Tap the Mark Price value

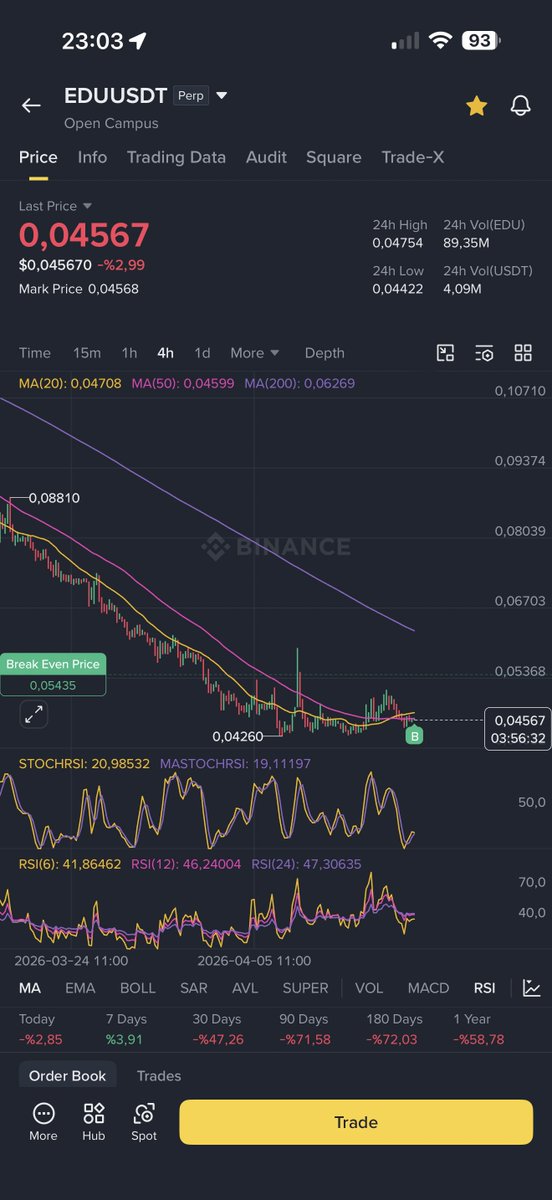113,289
